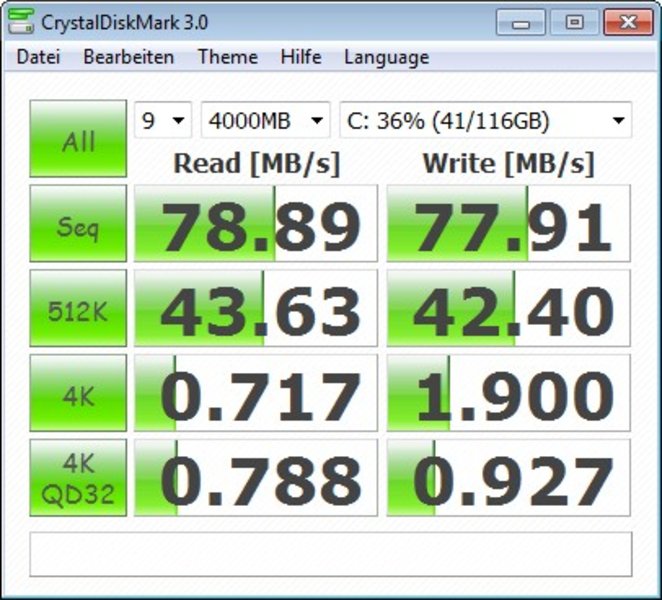The image size is (662, 600).
Task: Select the Seq read result 78.89
Action: pyautogui.click(x=256, y=223)
